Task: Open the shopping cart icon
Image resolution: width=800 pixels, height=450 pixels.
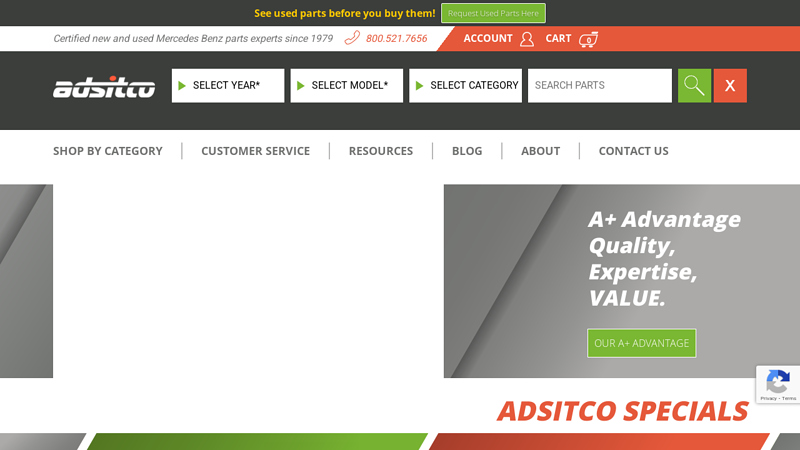Action: pyautogui.click(x=588, y=39)
